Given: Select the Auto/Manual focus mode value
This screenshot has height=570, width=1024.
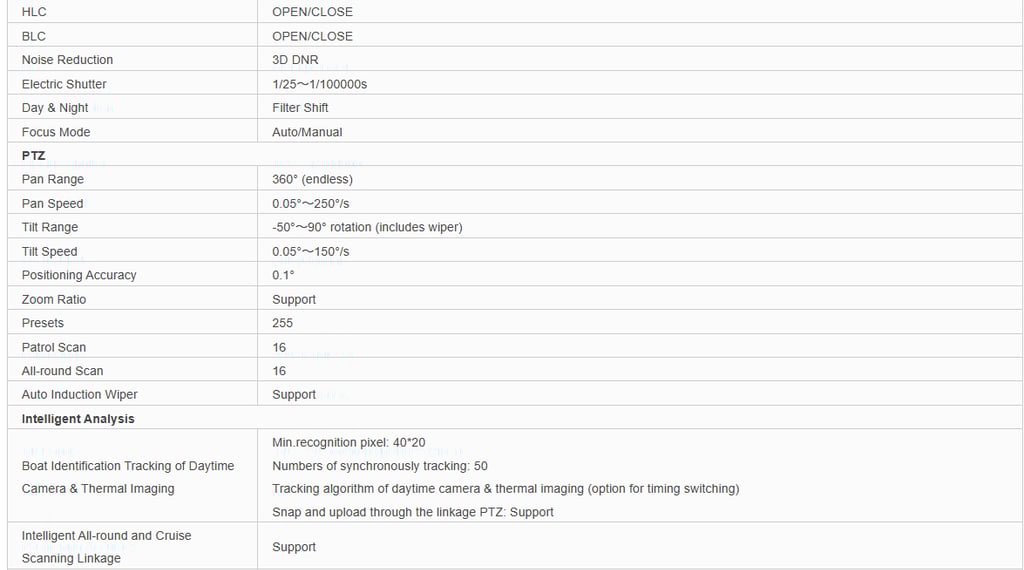Looking at the screenshot, I should (307, 132).
